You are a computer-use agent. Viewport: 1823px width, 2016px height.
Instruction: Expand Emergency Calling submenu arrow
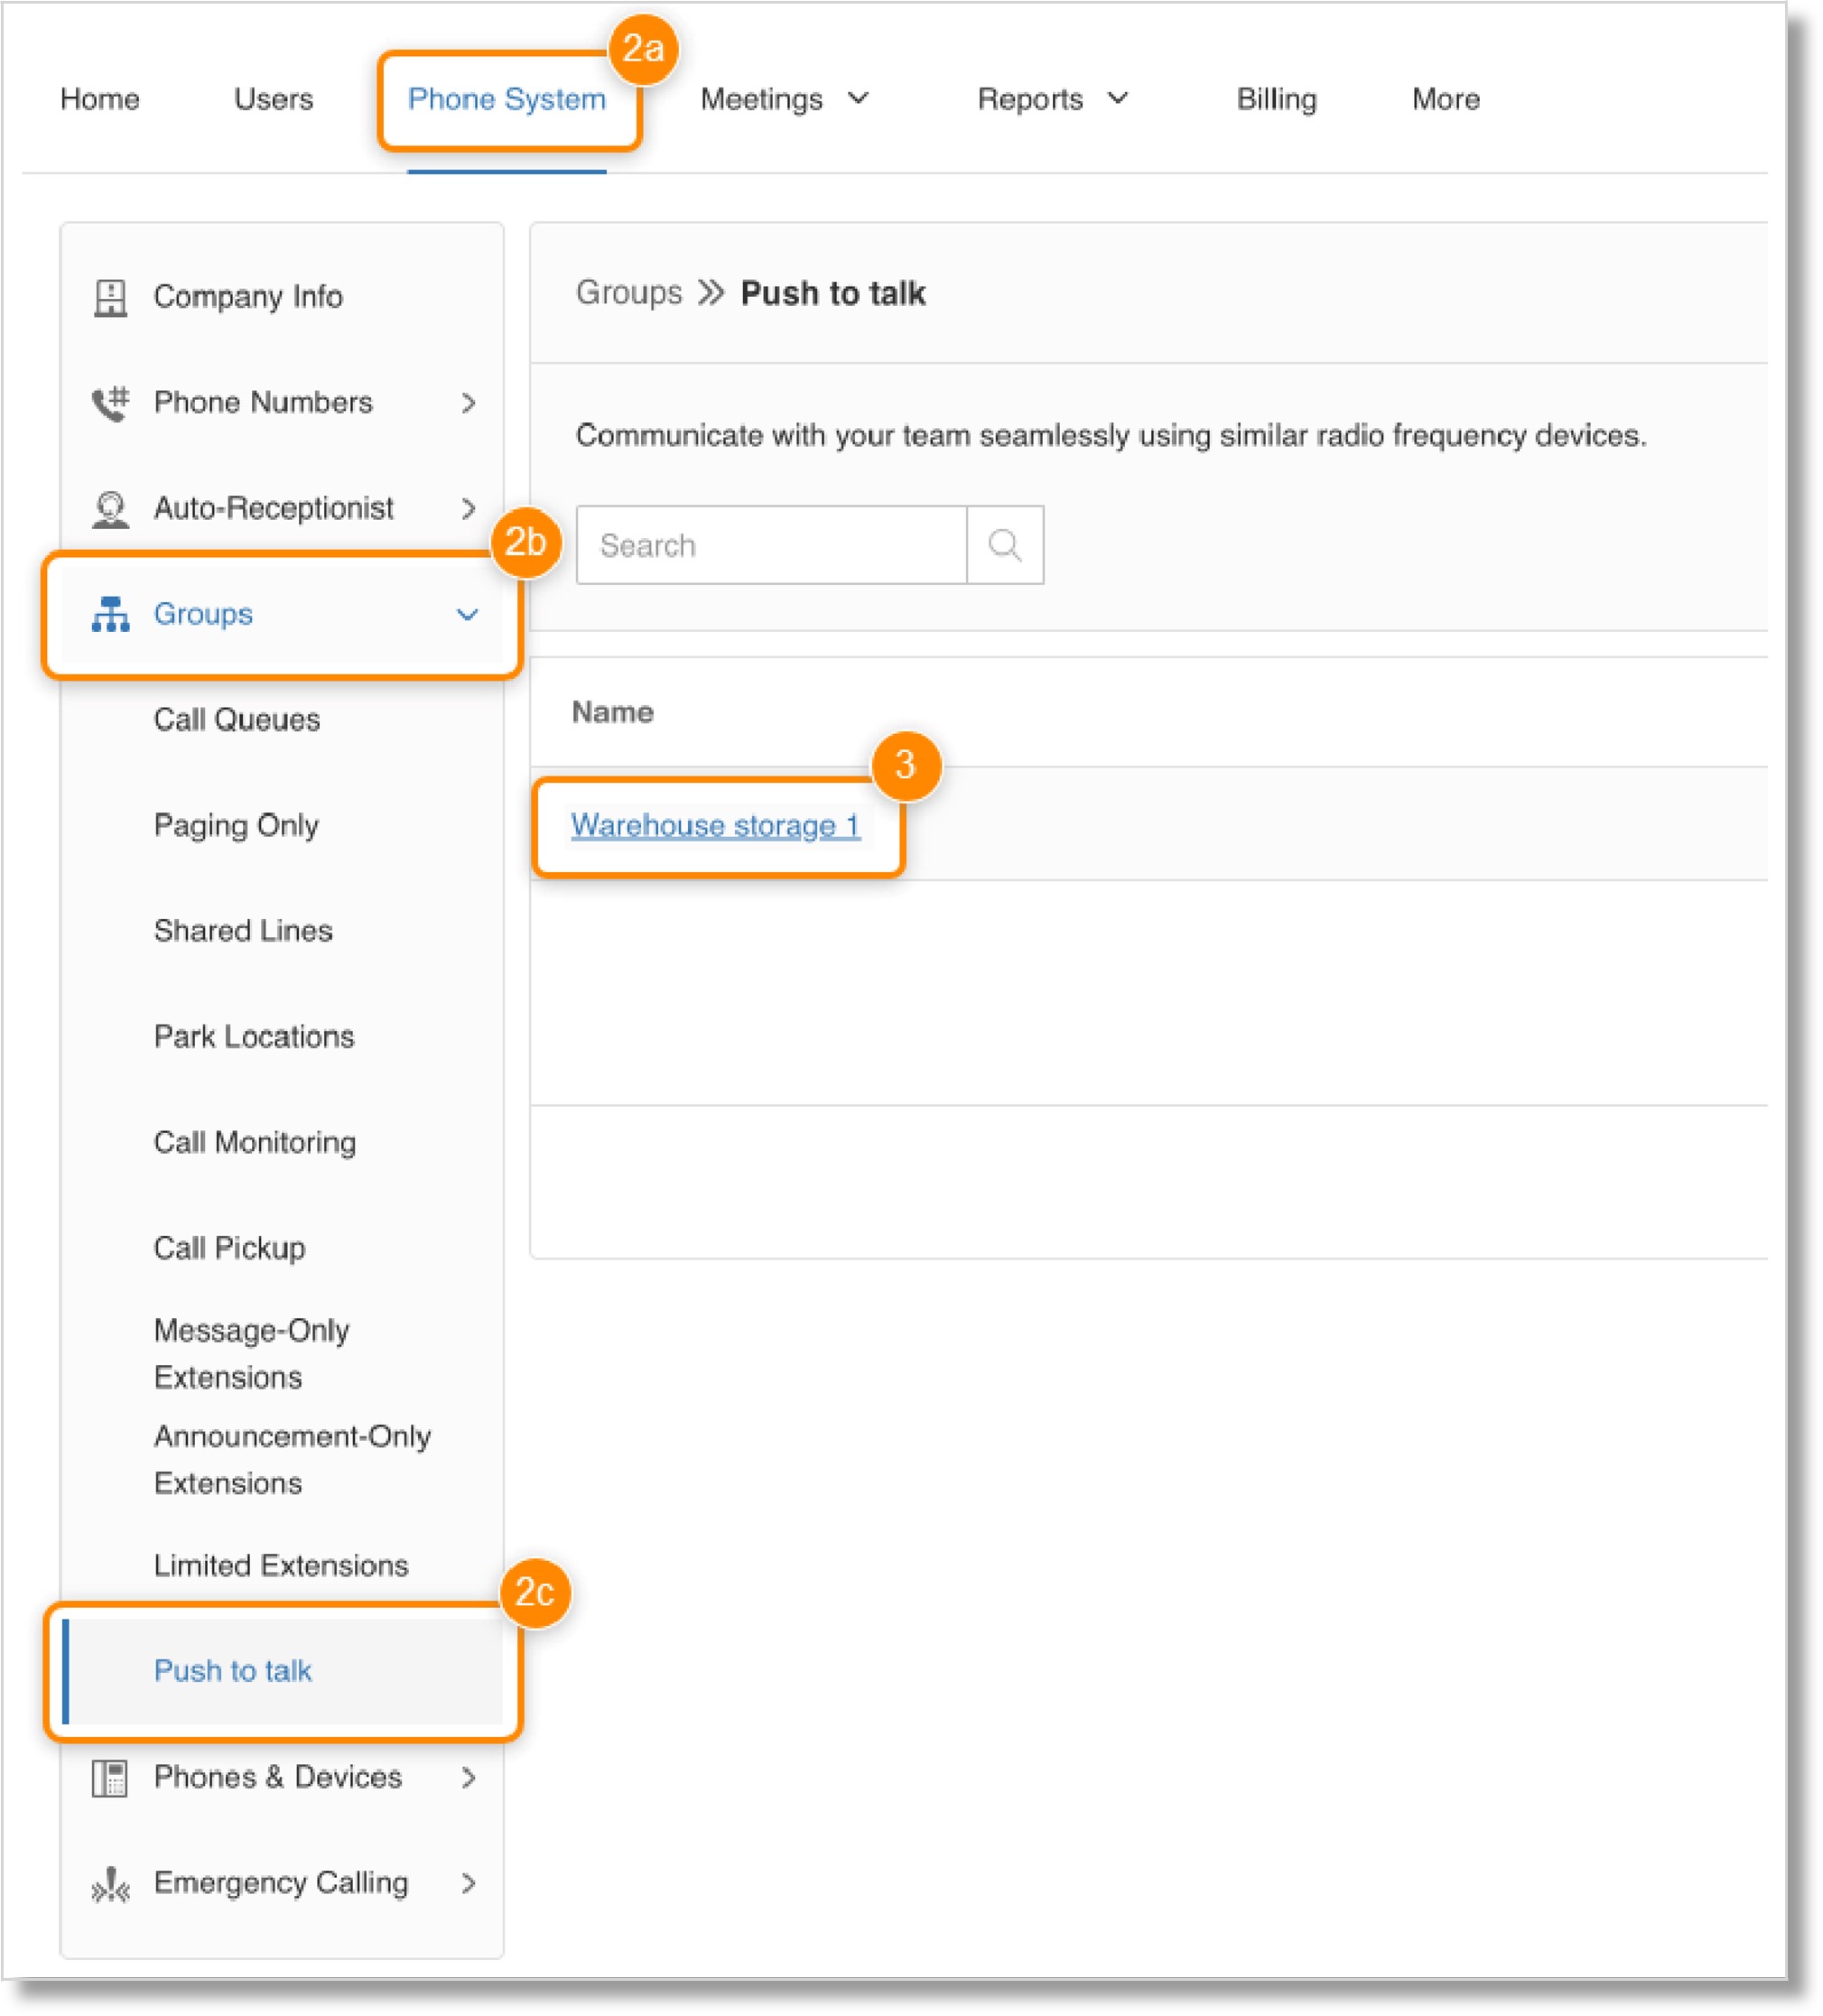tap(468, 1883)
